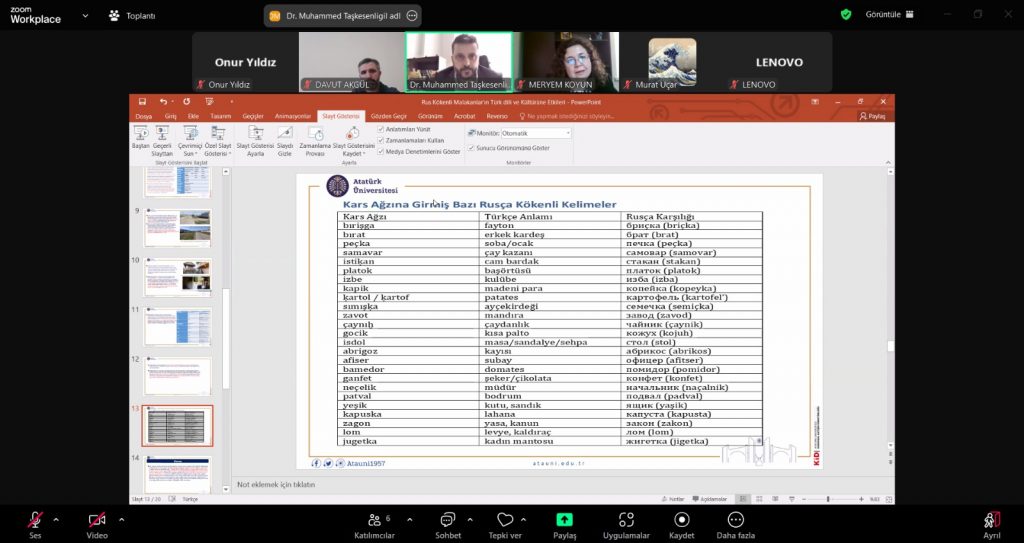The image size is (1024, 543).
Task: Switch to Normal view in status bar
Action: click(743, 499)
